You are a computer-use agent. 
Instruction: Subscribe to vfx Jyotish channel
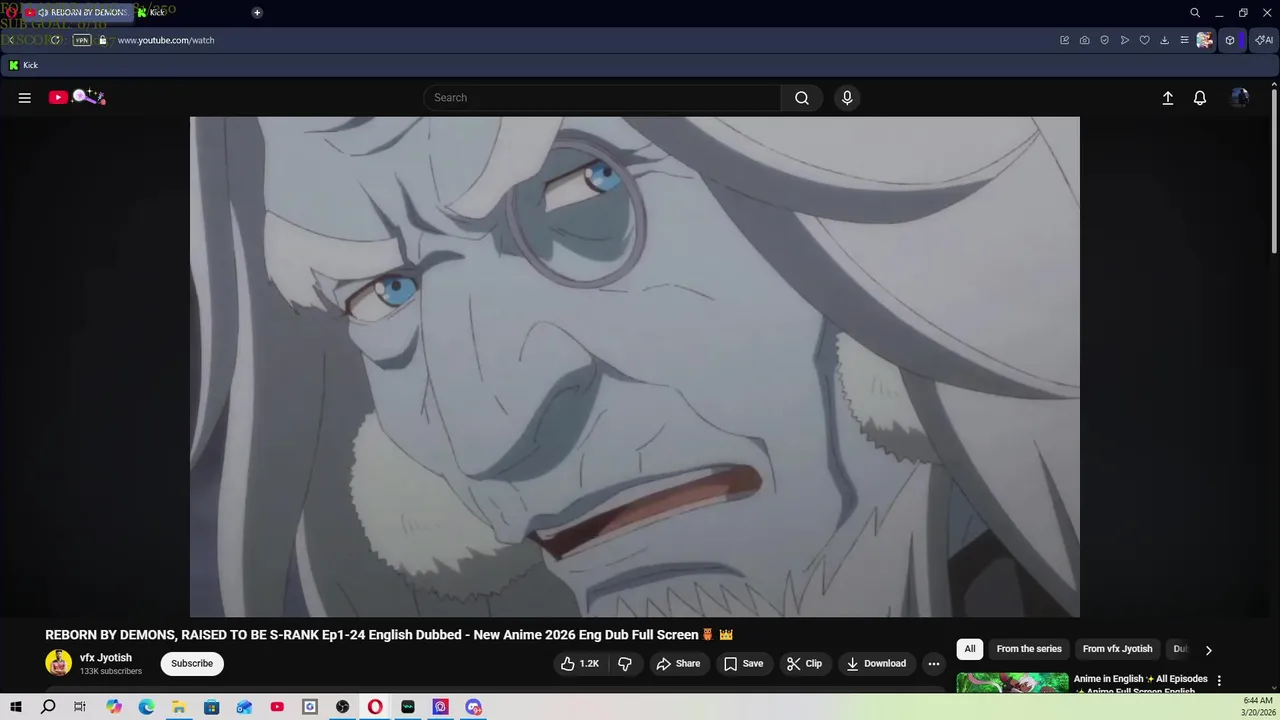[192, 664]
